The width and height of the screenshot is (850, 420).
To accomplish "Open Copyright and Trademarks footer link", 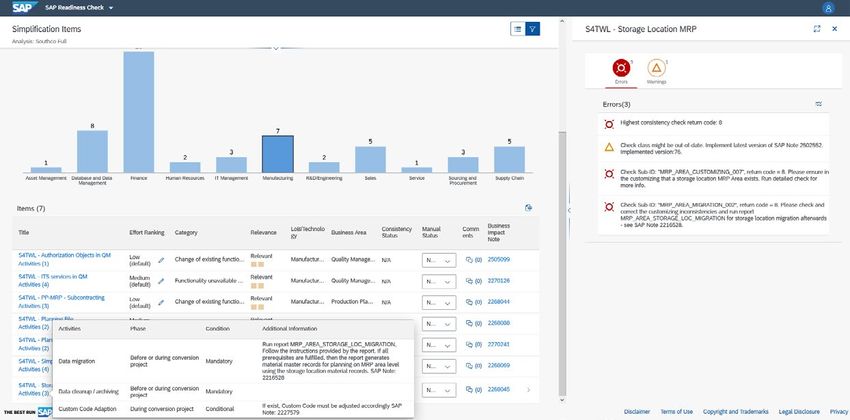I will (736, 412).
